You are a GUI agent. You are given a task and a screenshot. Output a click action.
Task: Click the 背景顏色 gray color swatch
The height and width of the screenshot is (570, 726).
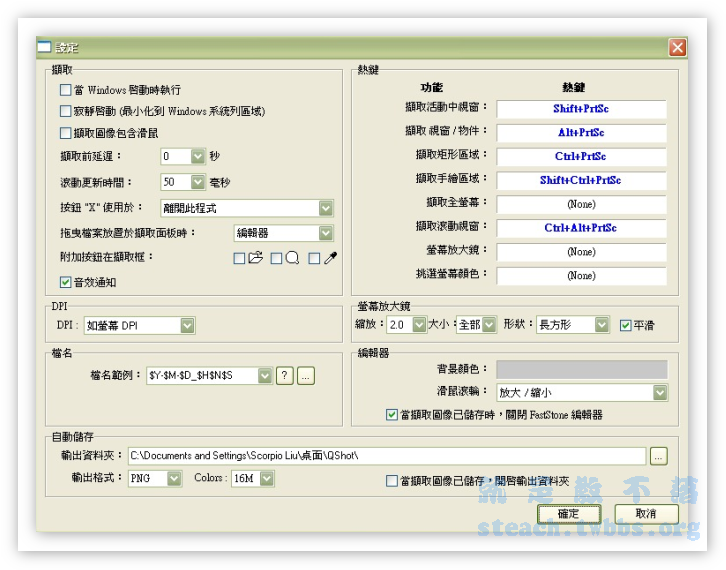tap(581, 370)
